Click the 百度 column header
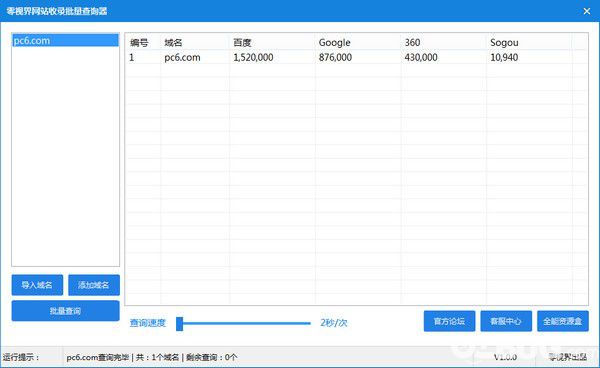 click(243, 42)
